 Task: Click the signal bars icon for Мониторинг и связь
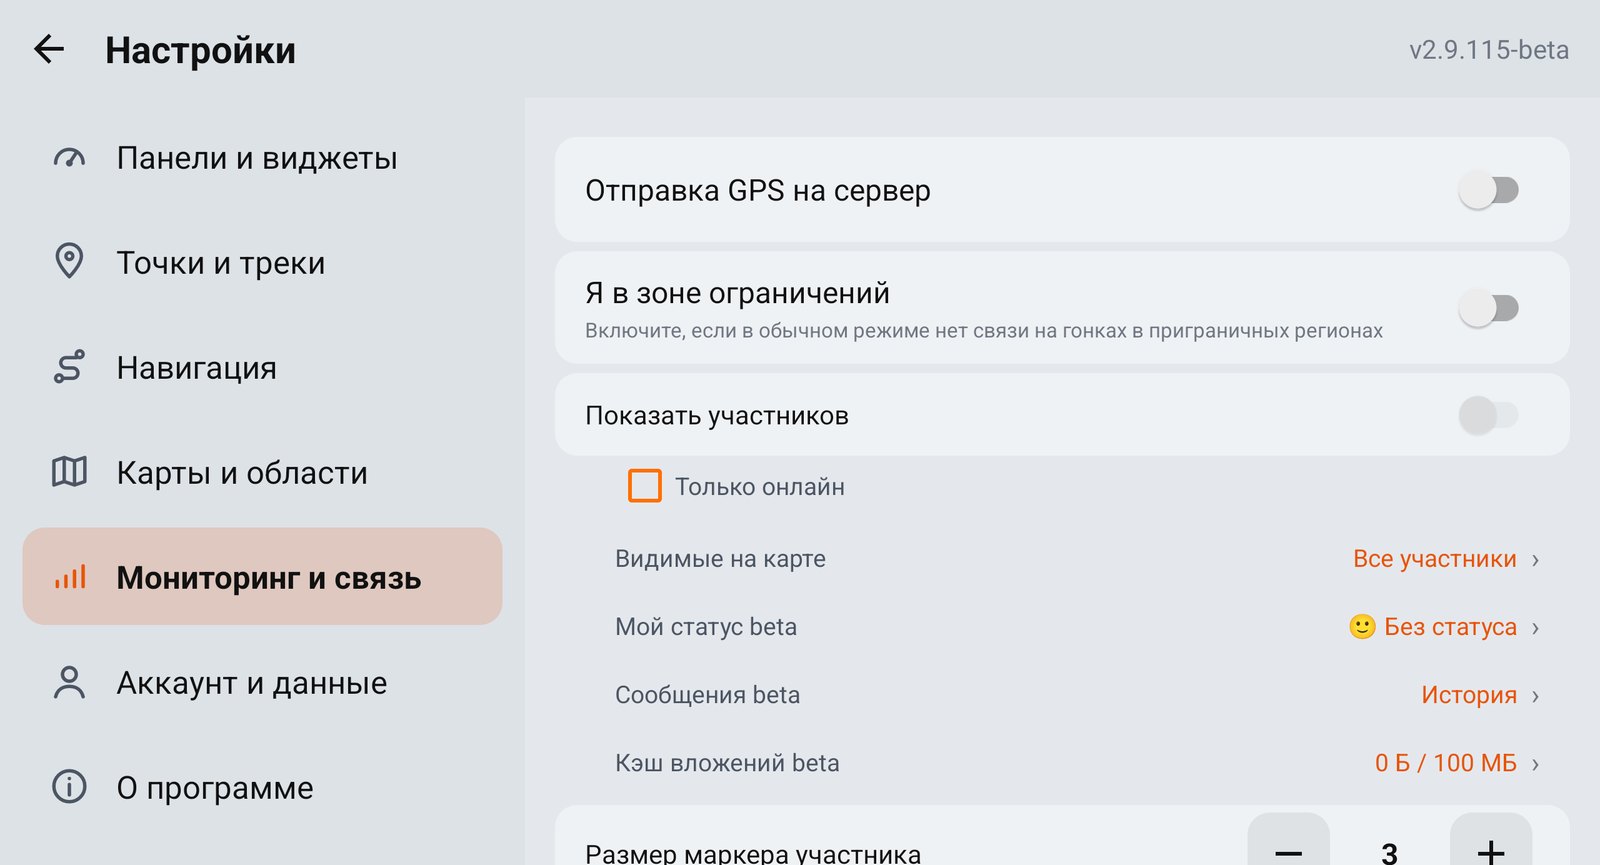point(69,577)
